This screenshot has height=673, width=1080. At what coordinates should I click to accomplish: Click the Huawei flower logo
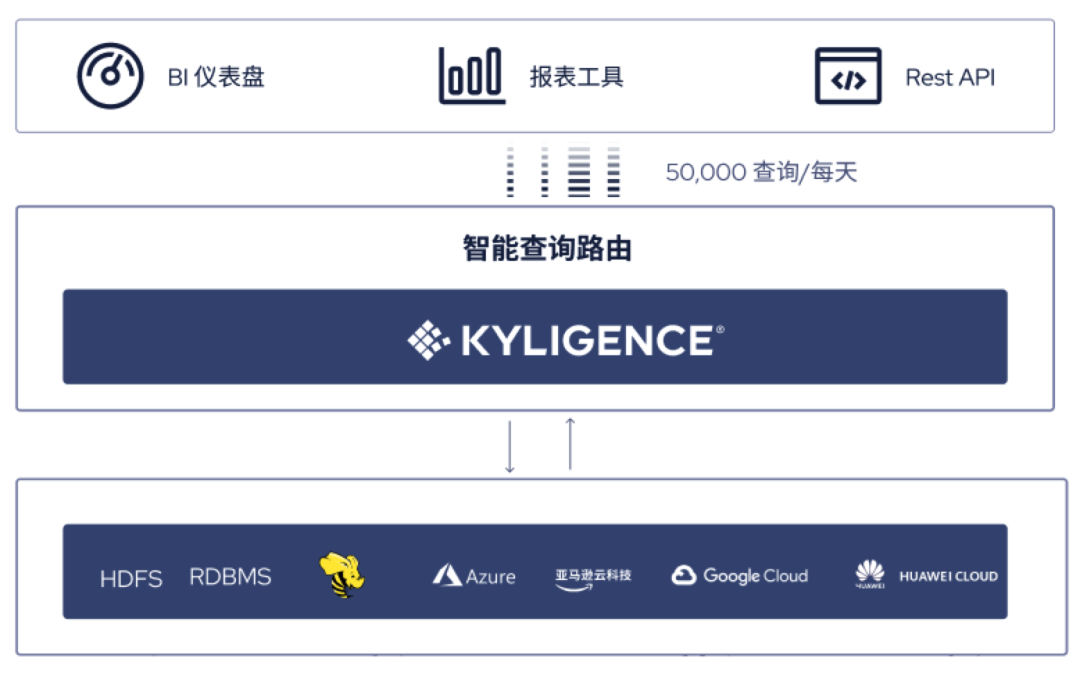[x=870, y=574]
